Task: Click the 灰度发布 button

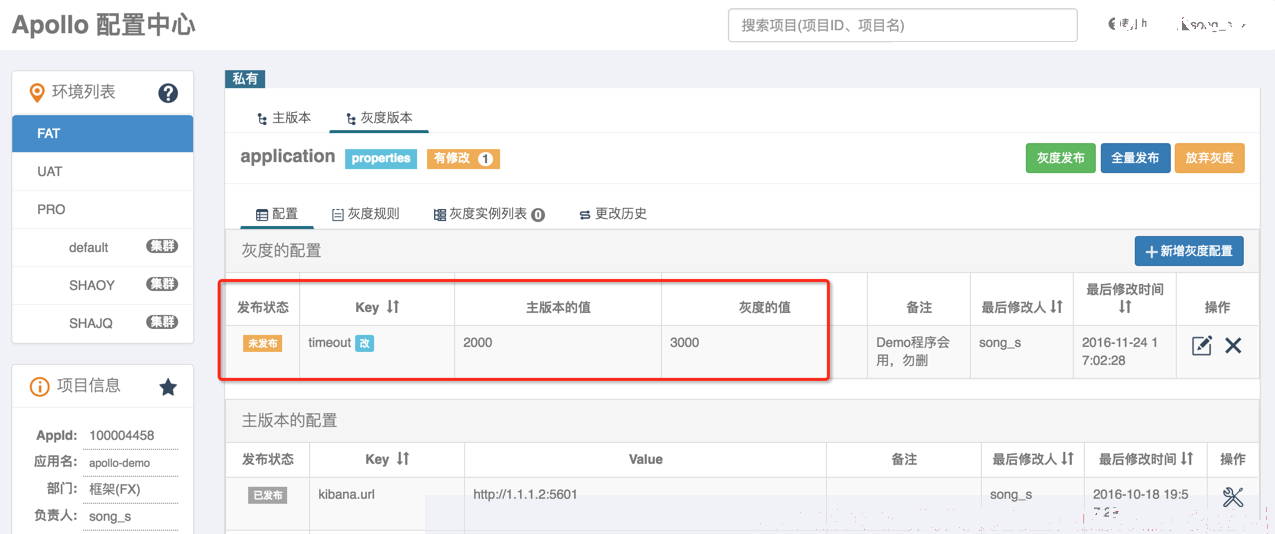Action: point(1061,158)
